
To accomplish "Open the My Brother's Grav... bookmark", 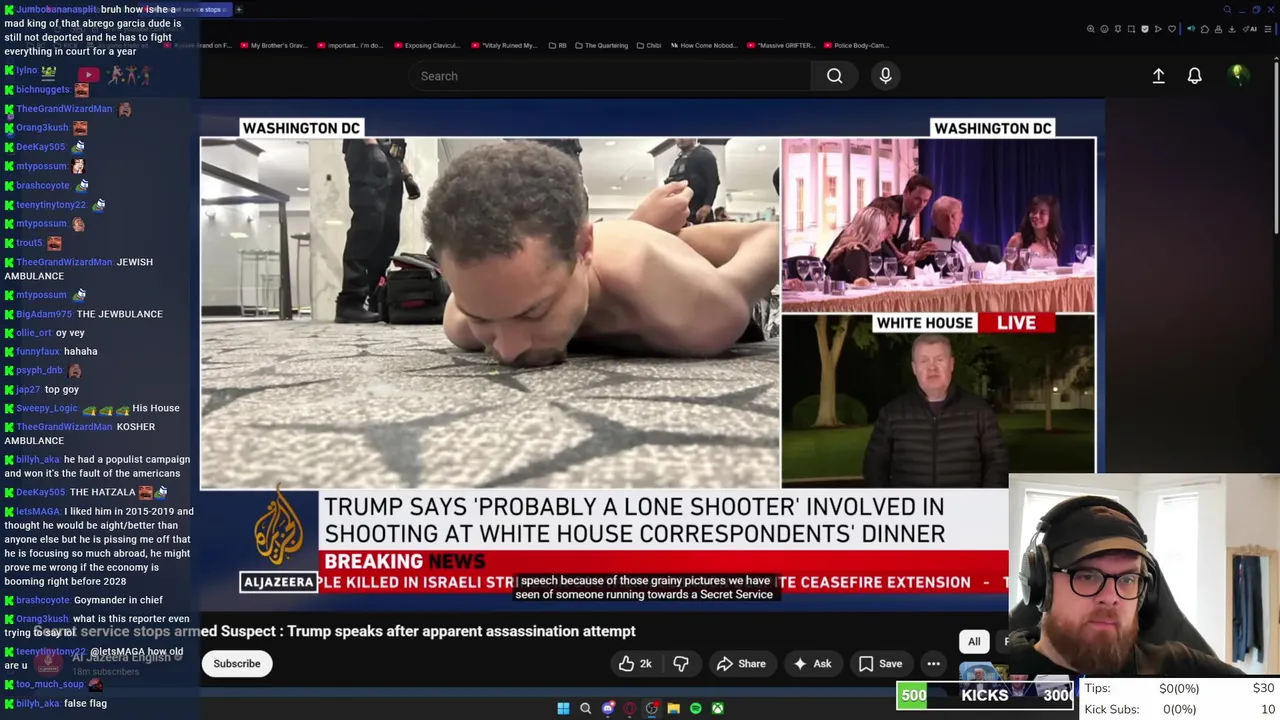I will pyautogui.click(x=273, y=45).
